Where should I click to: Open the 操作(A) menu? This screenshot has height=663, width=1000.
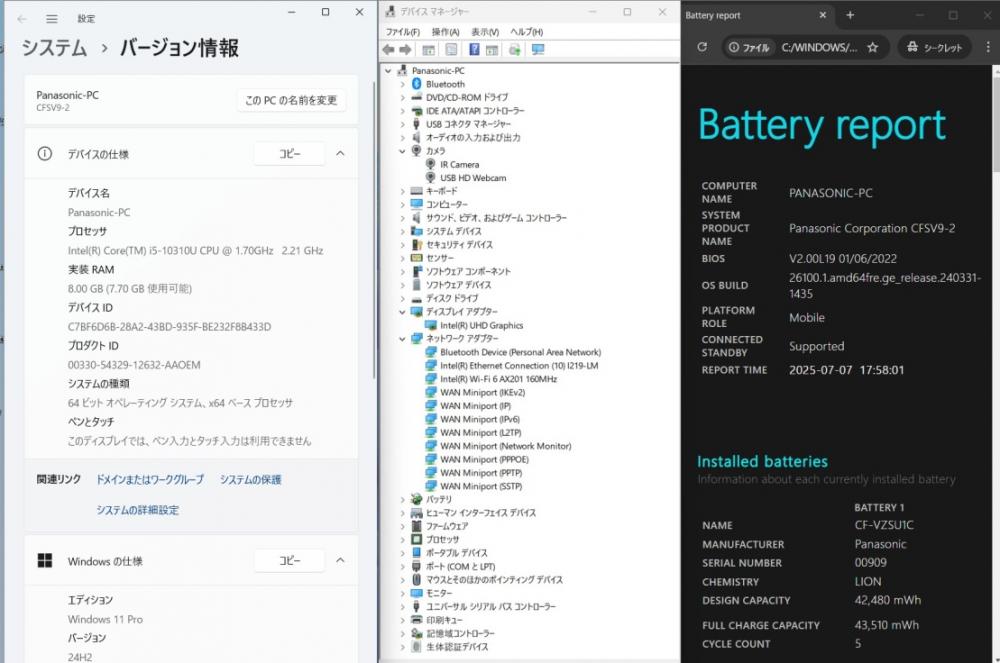pyautogui.click(x=445, y=31)
